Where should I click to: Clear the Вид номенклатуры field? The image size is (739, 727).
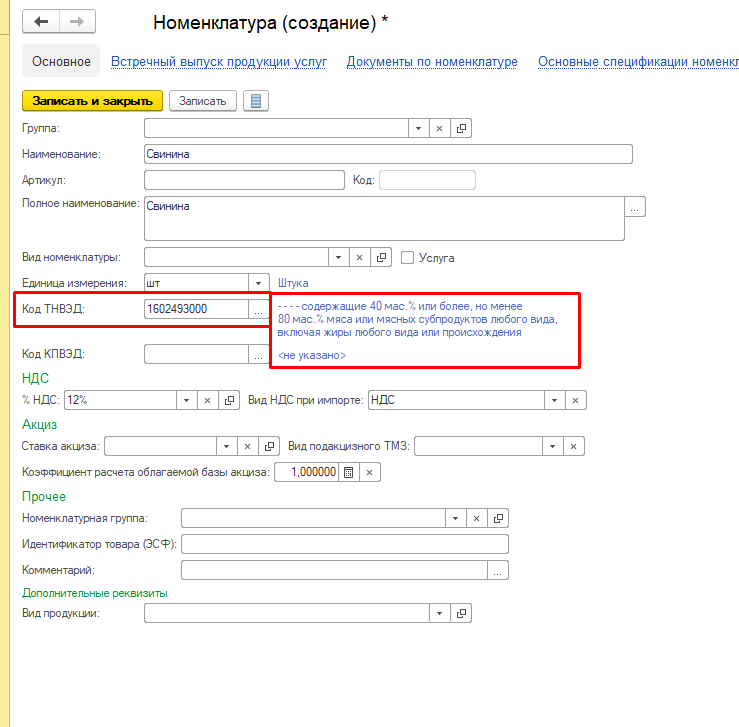pyautogui.click(x=359, y=257)
